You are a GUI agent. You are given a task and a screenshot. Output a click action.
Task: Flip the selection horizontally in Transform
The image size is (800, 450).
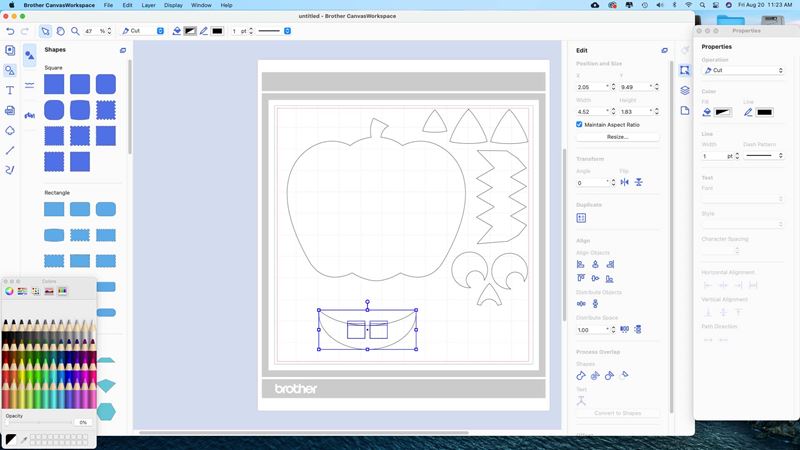625,182
